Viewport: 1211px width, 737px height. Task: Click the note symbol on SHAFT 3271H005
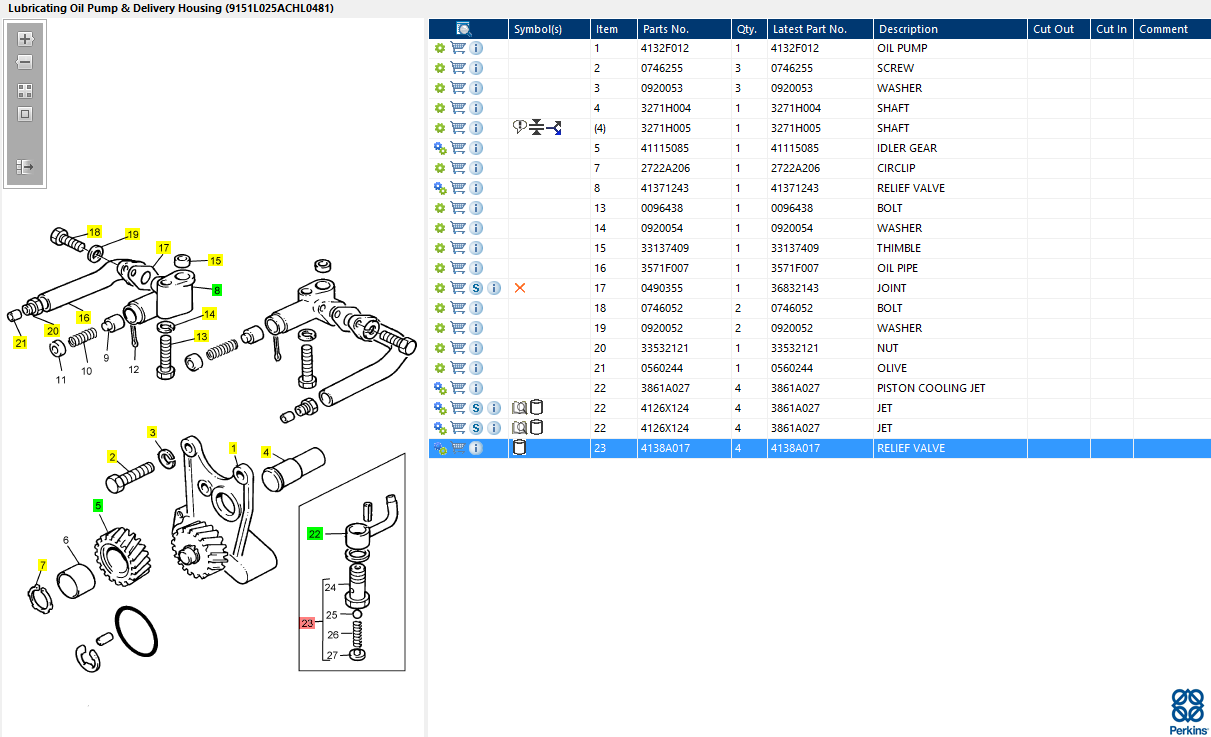pos(519,127)
